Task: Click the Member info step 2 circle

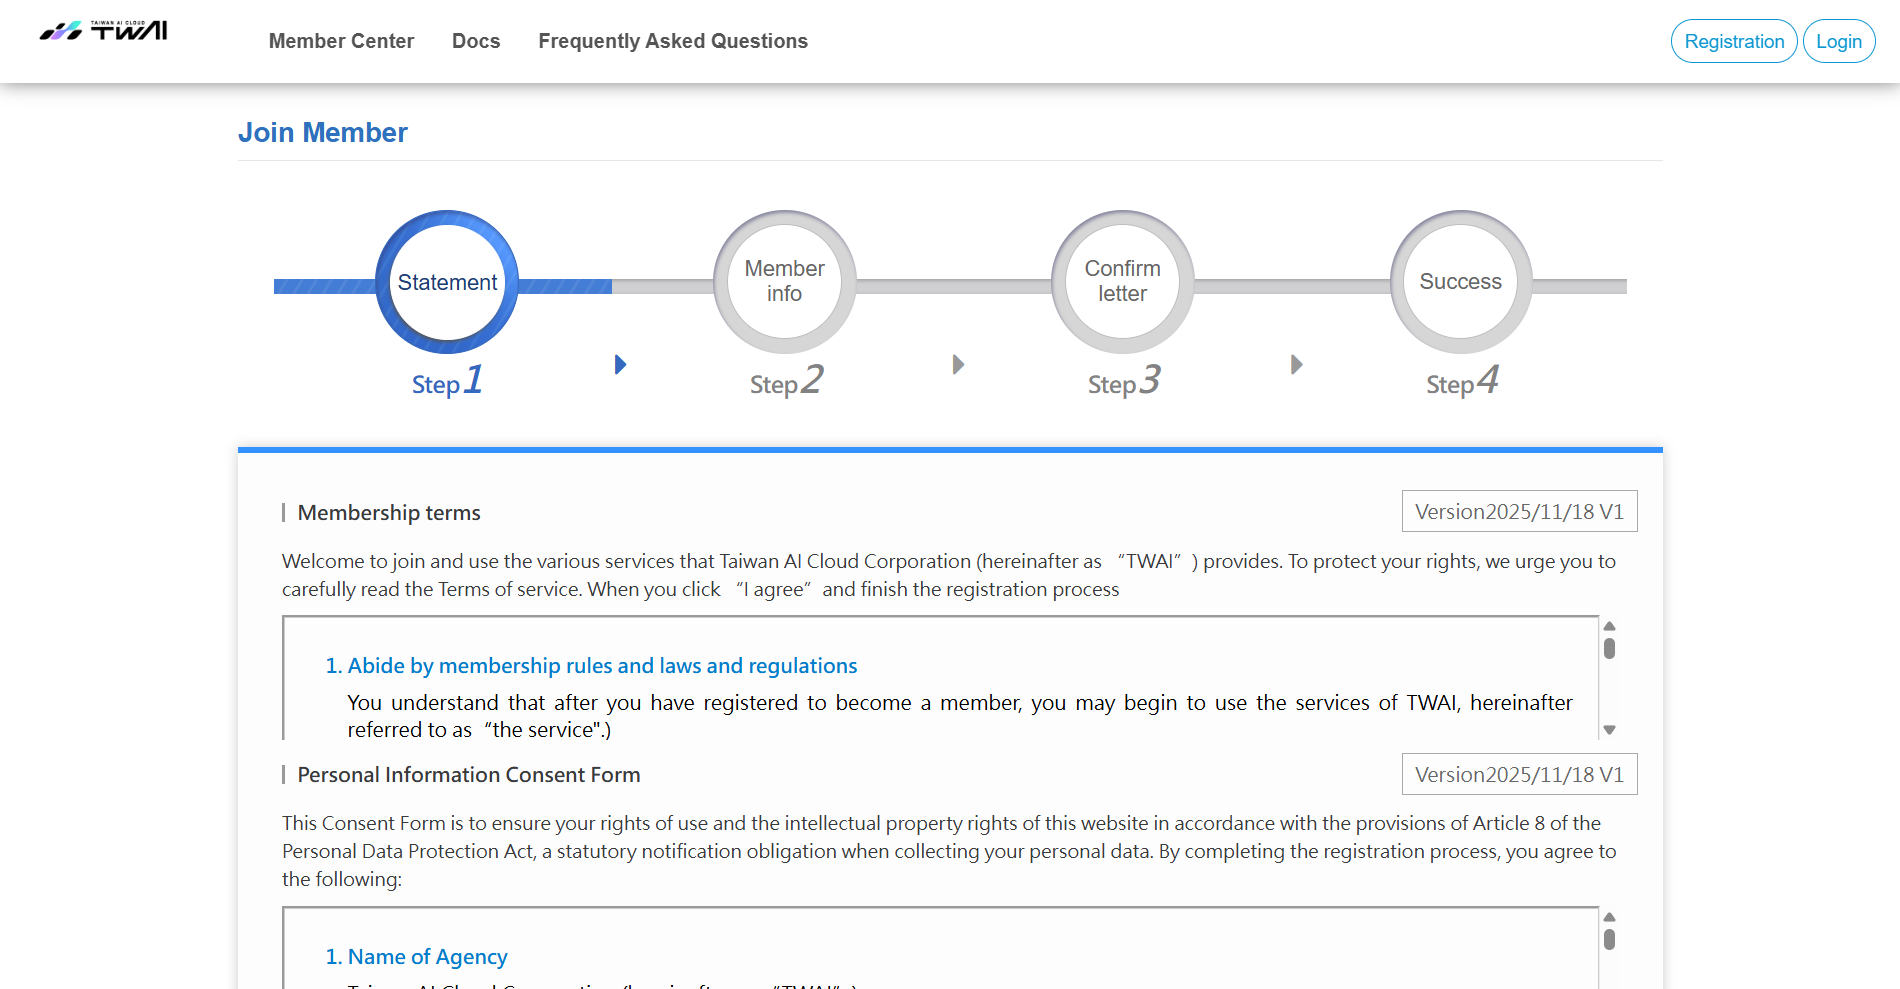Action: pyautogui.click(x=784, y=282)
